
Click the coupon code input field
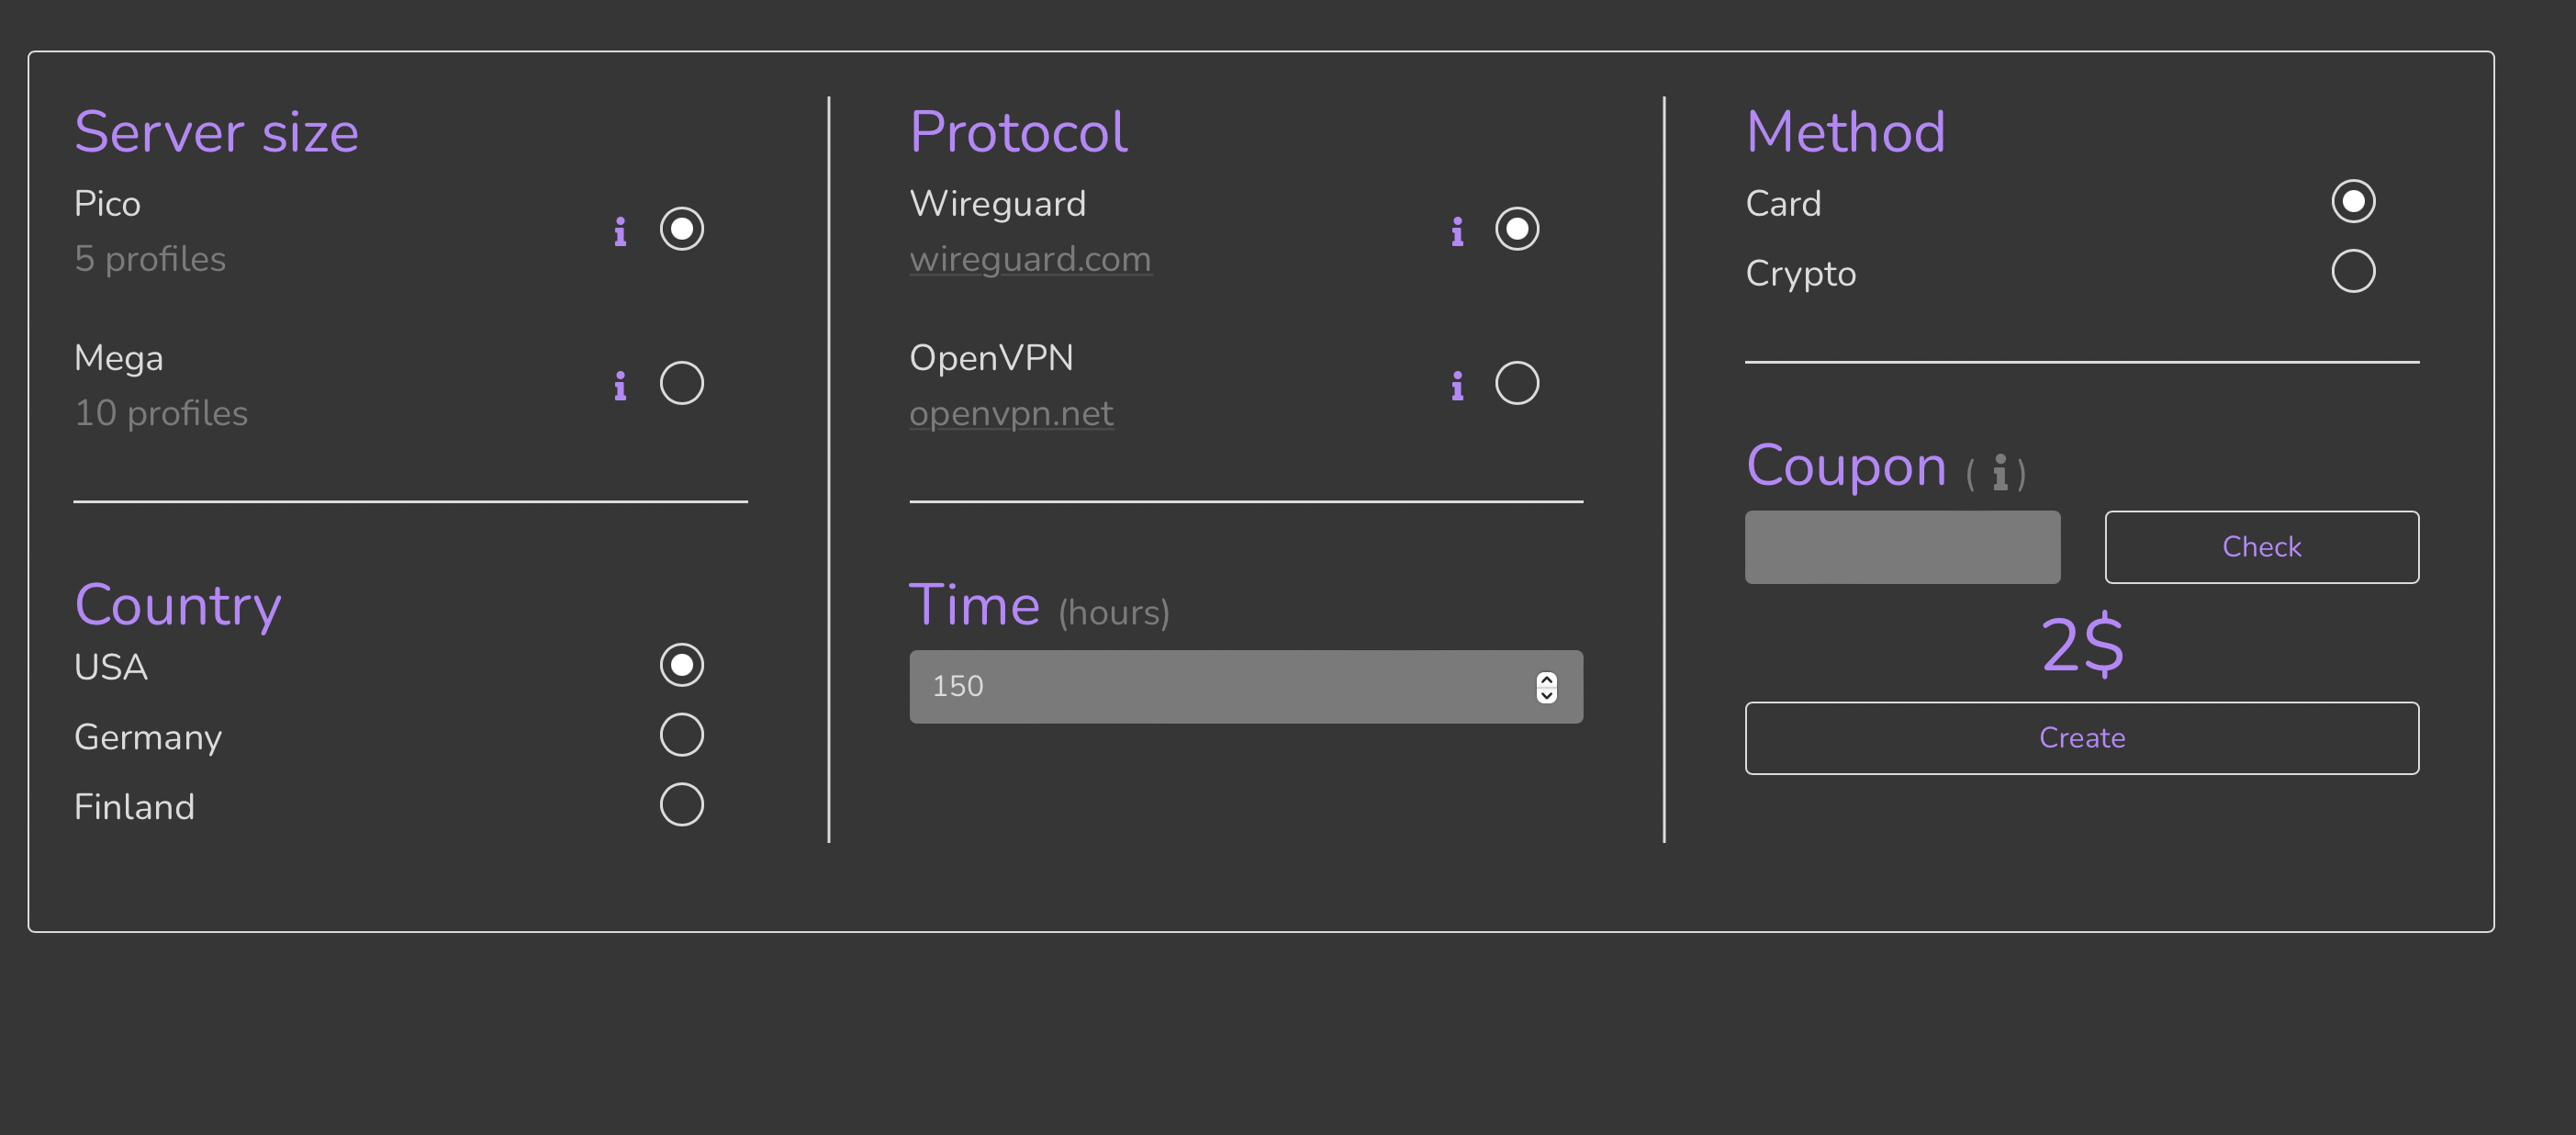click(x=1902, y=547)
